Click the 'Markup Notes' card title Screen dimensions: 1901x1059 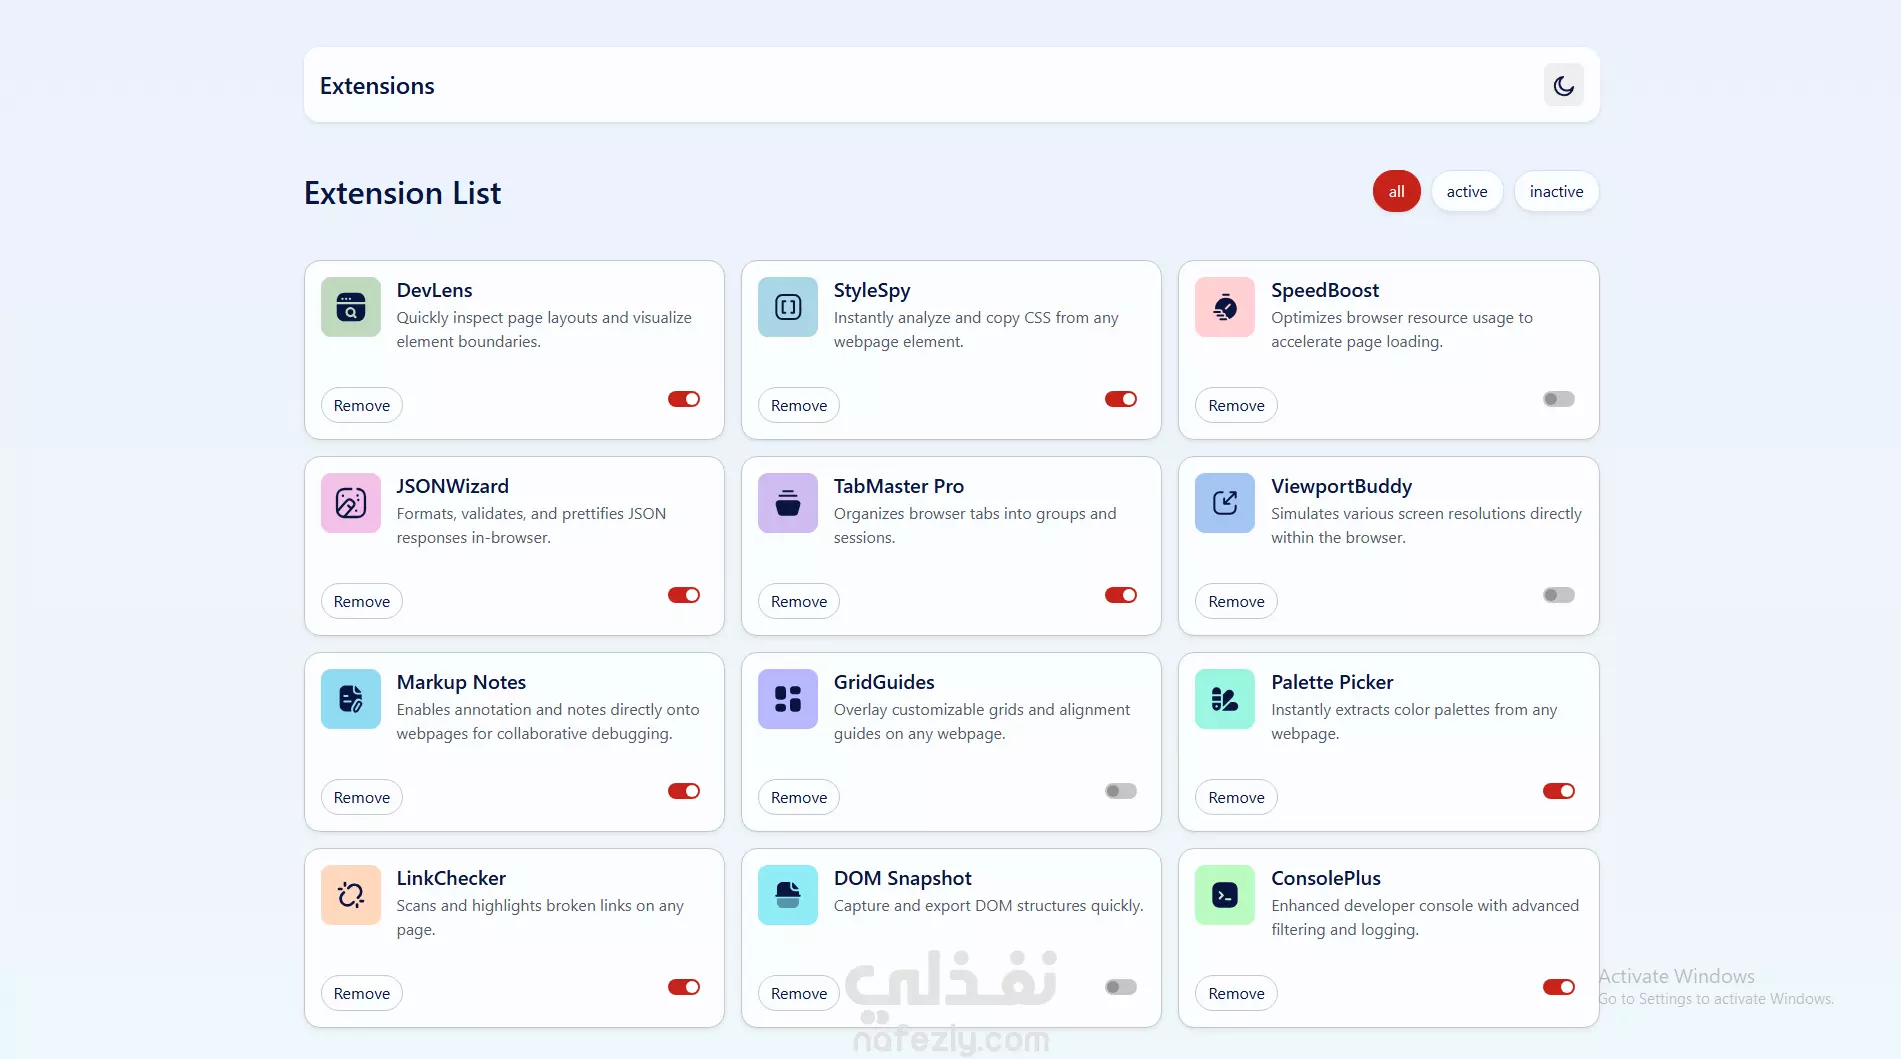461,682
